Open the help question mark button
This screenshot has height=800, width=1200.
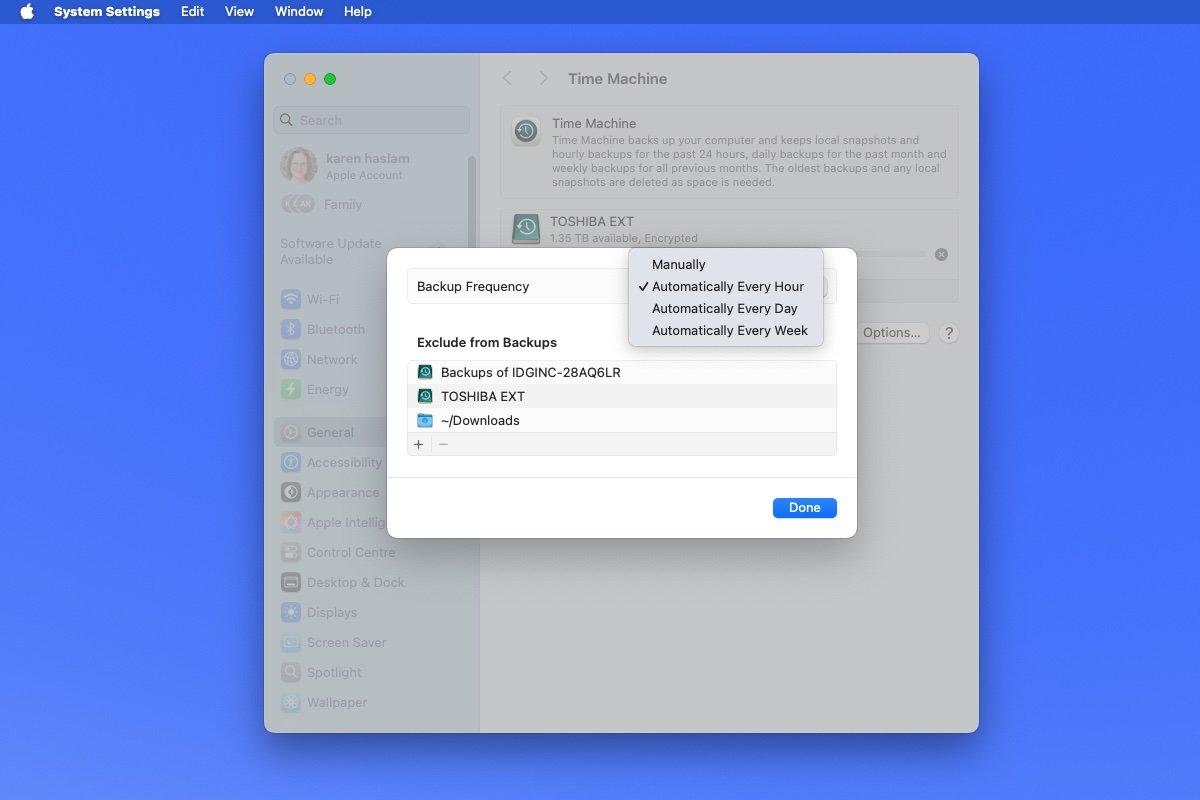click(949, 333)
